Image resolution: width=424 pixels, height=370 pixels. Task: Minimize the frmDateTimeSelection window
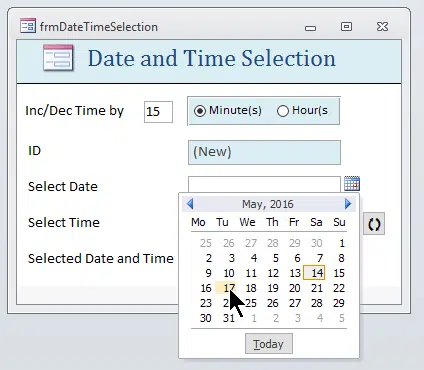point(310,28)
